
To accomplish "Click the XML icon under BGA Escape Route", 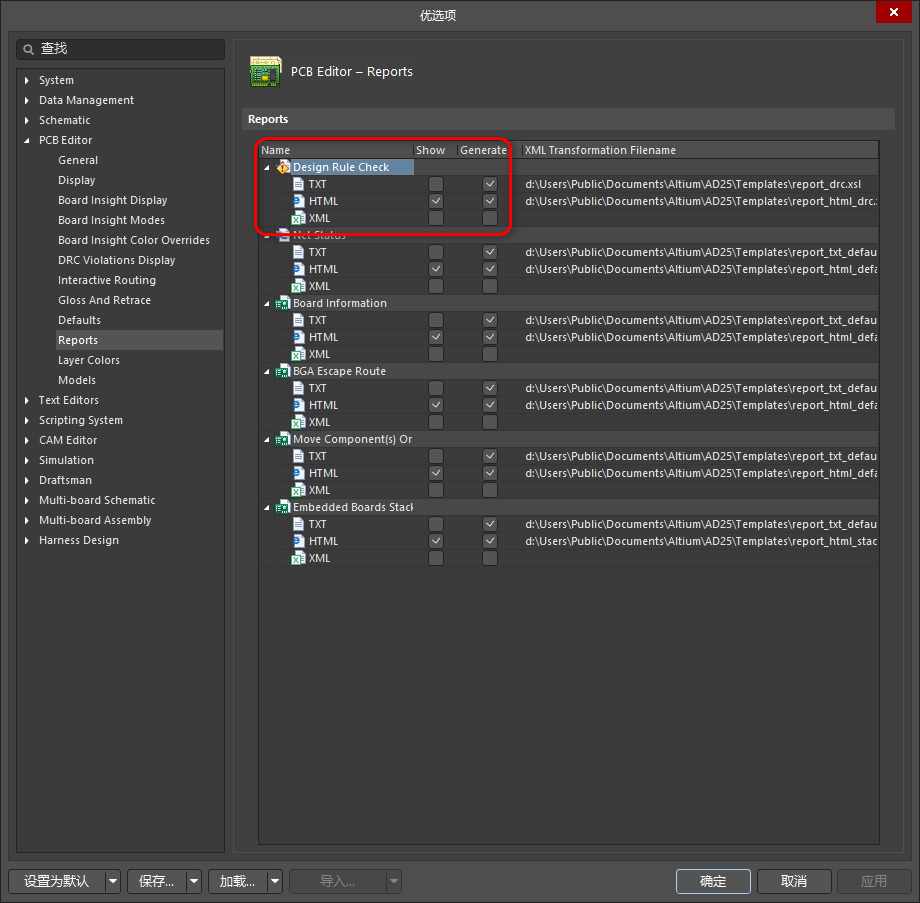I will tap(299, 422).
